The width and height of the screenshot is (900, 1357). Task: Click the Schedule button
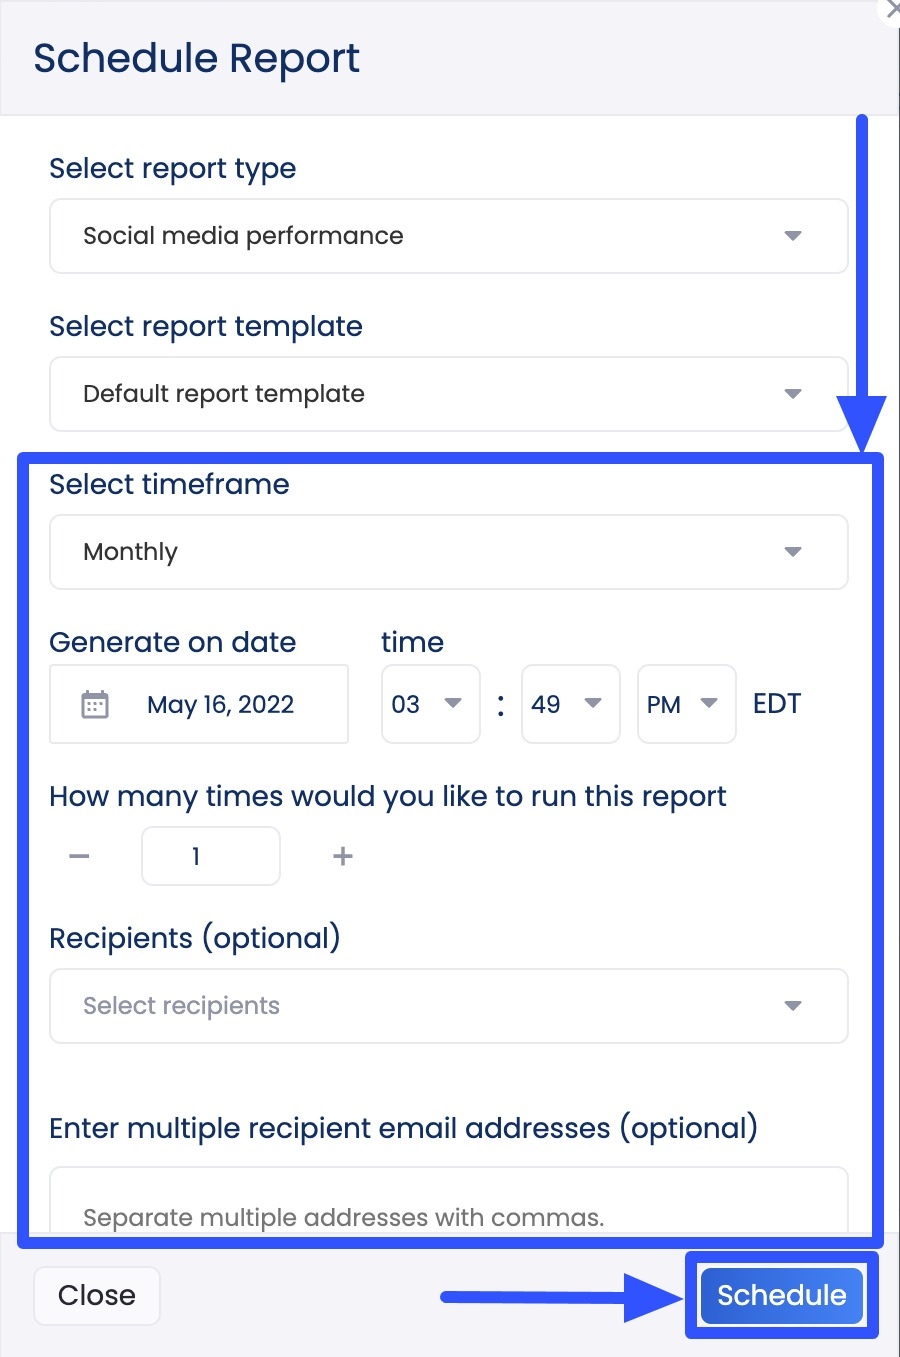tap(781, 1295)
